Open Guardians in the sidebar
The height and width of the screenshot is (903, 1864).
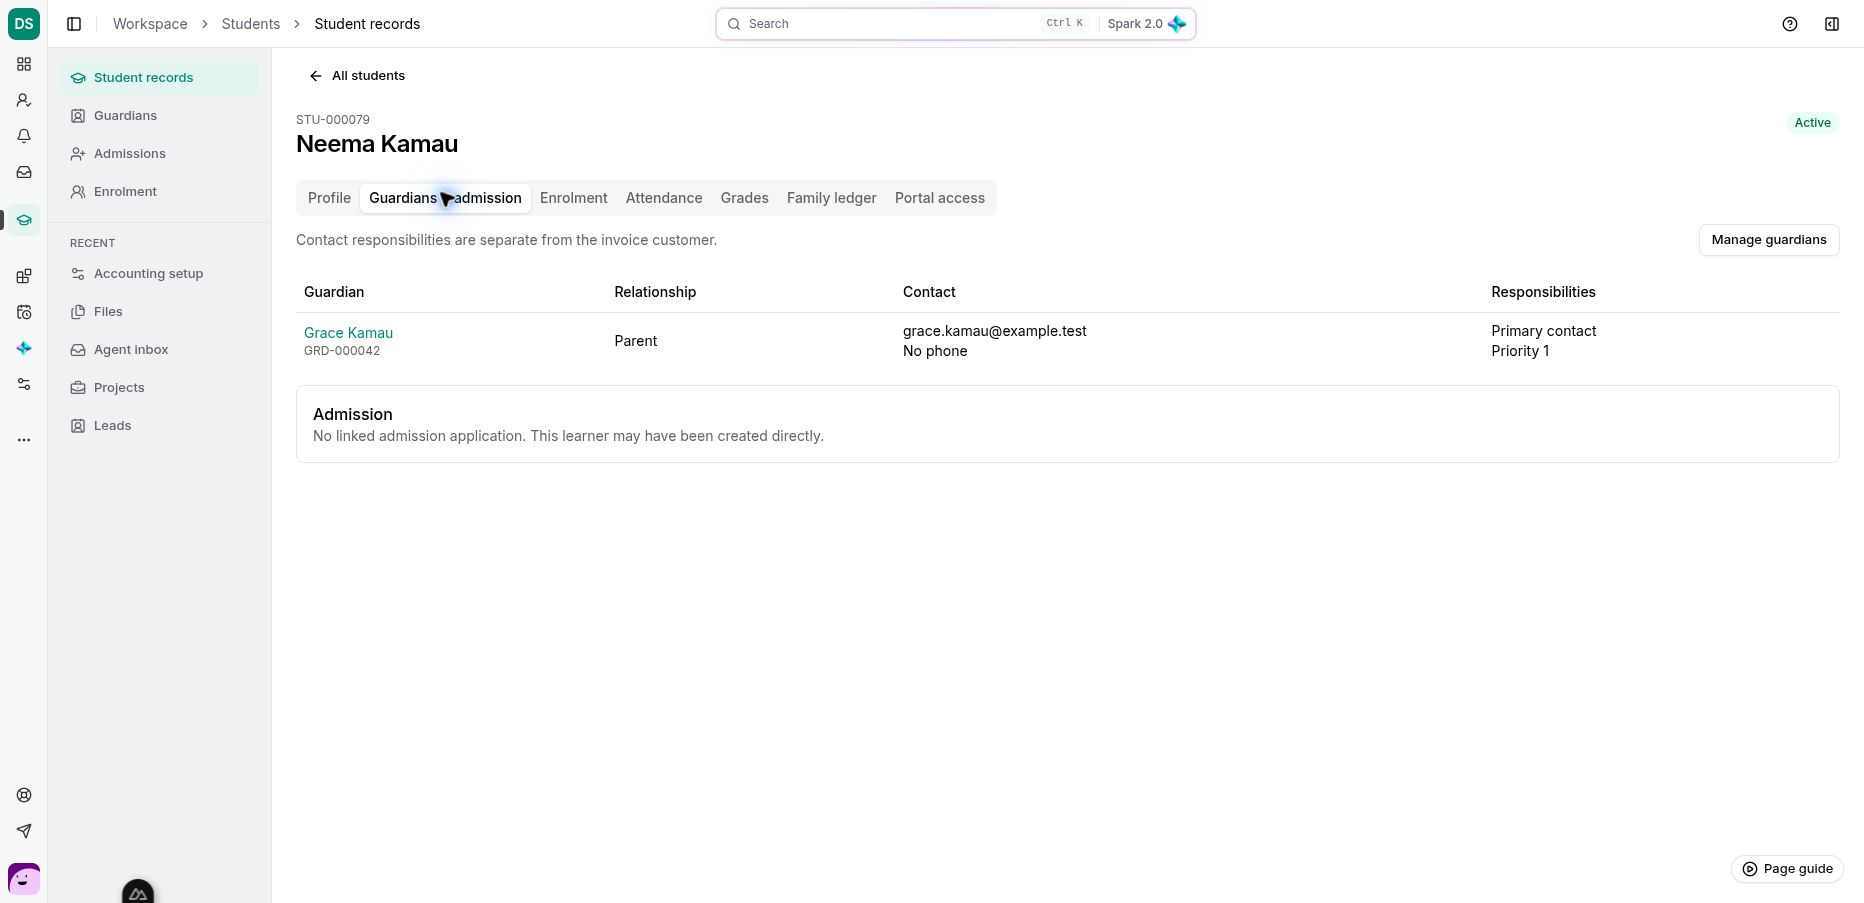click(159, 116)
